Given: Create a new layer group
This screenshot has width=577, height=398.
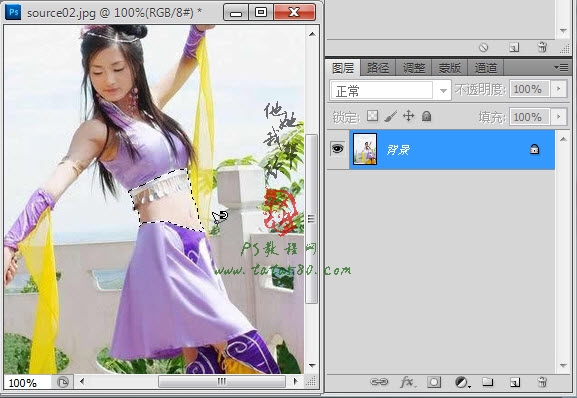Looking at the screenshot, I should coord(488,382).
